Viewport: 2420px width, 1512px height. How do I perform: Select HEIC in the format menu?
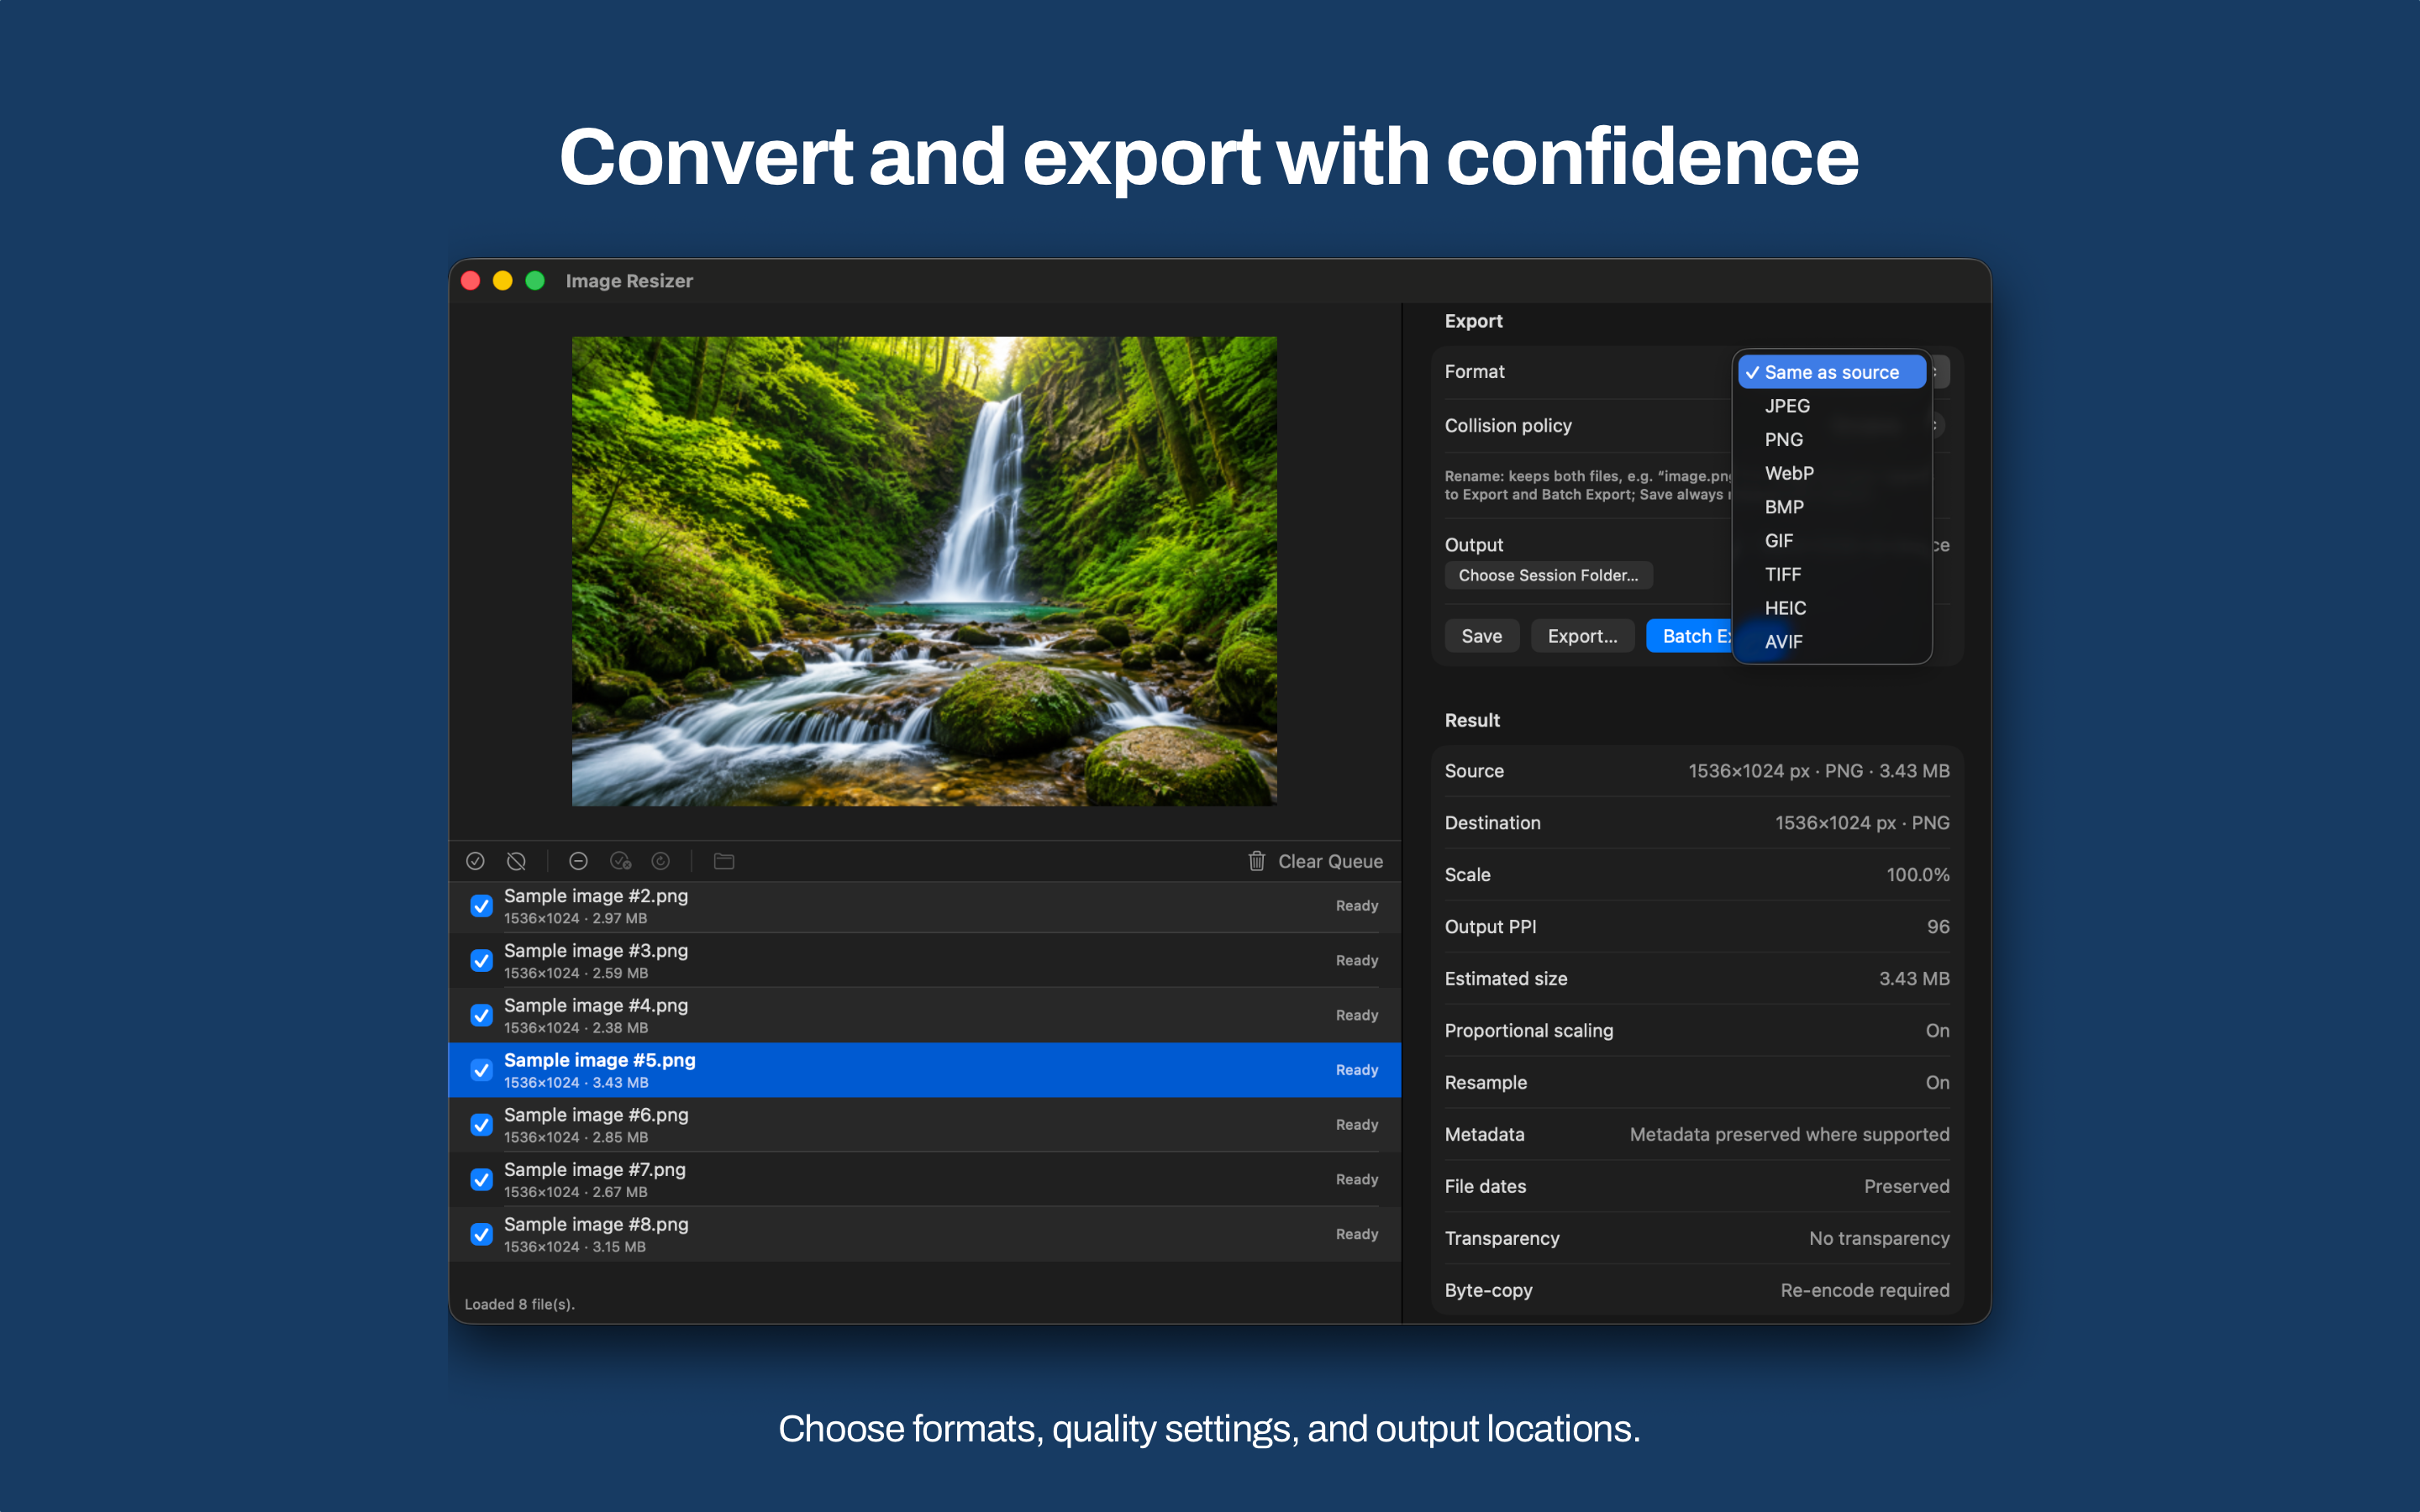1832,608
